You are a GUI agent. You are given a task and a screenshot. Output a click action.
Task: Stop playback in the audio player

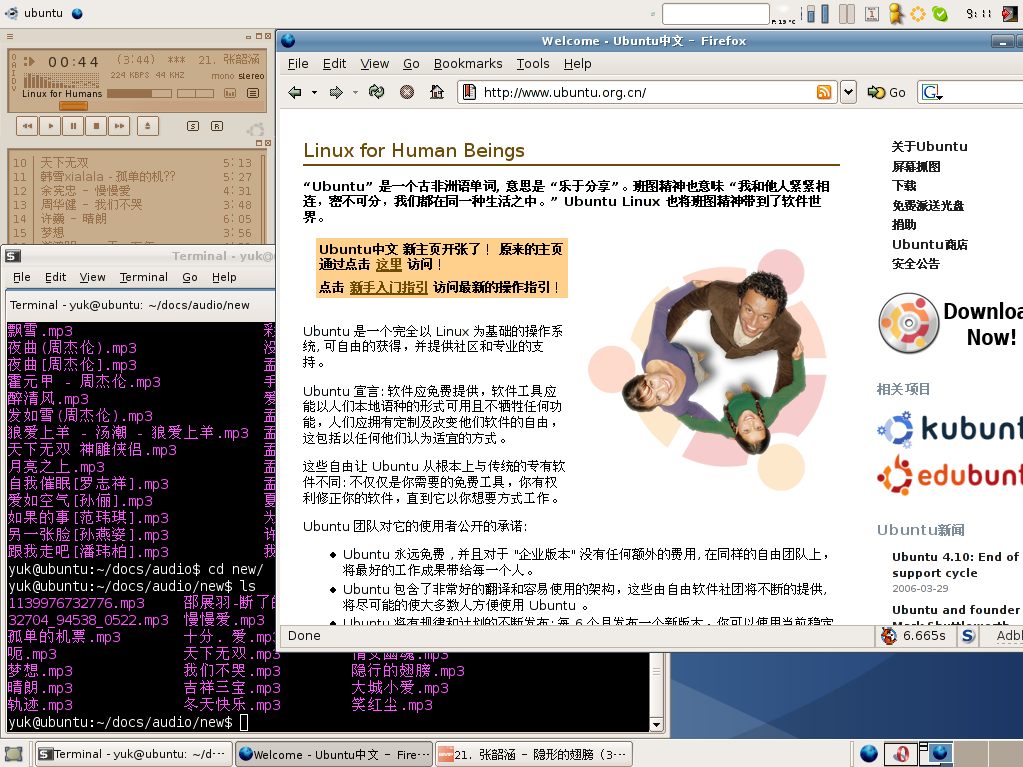click(97, 126)
